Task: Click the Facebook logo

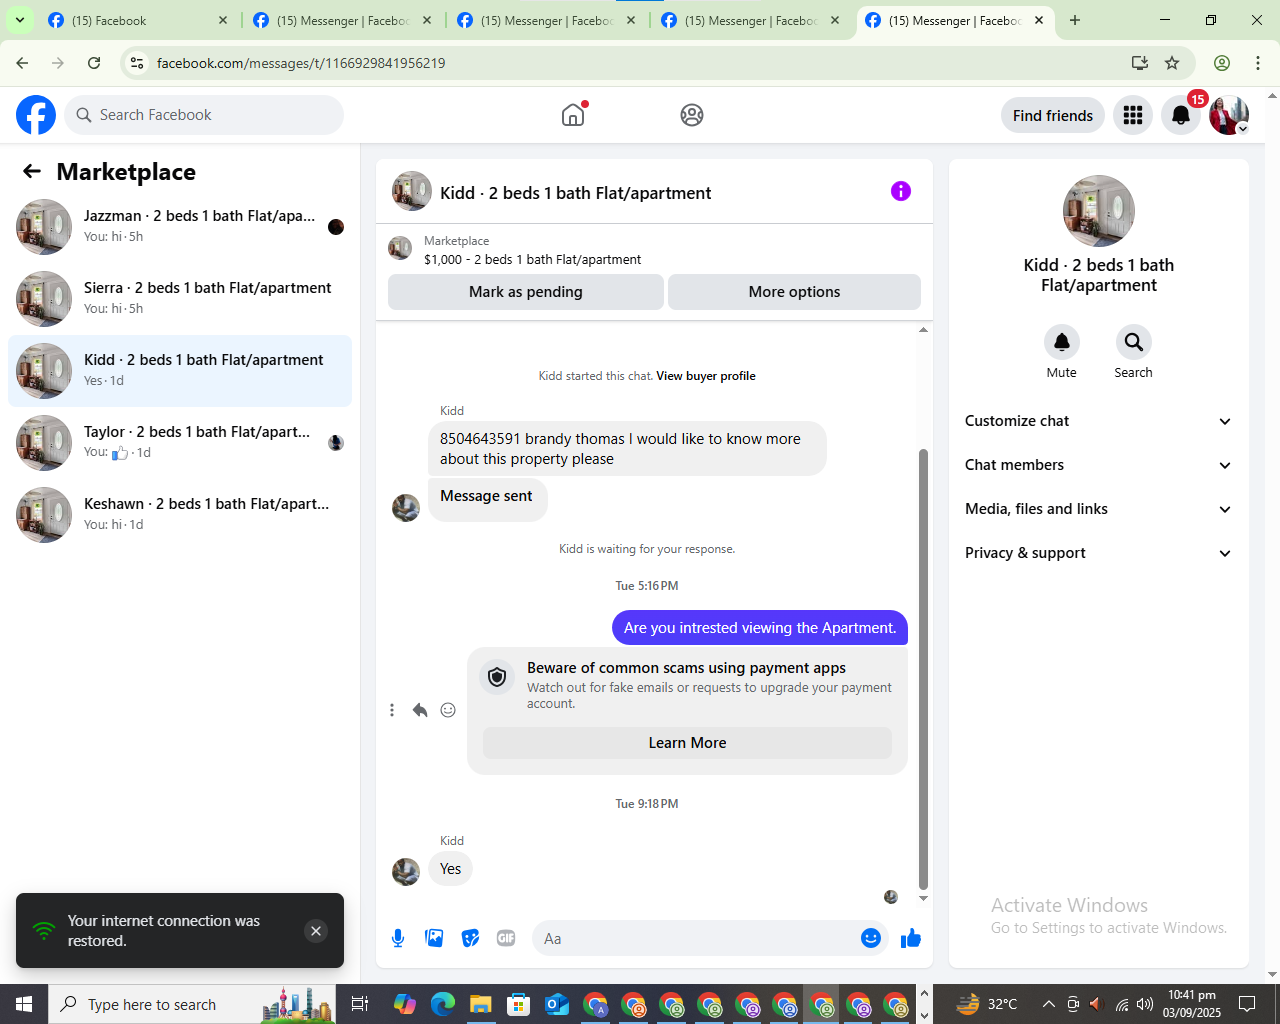Action: [36, 115]
